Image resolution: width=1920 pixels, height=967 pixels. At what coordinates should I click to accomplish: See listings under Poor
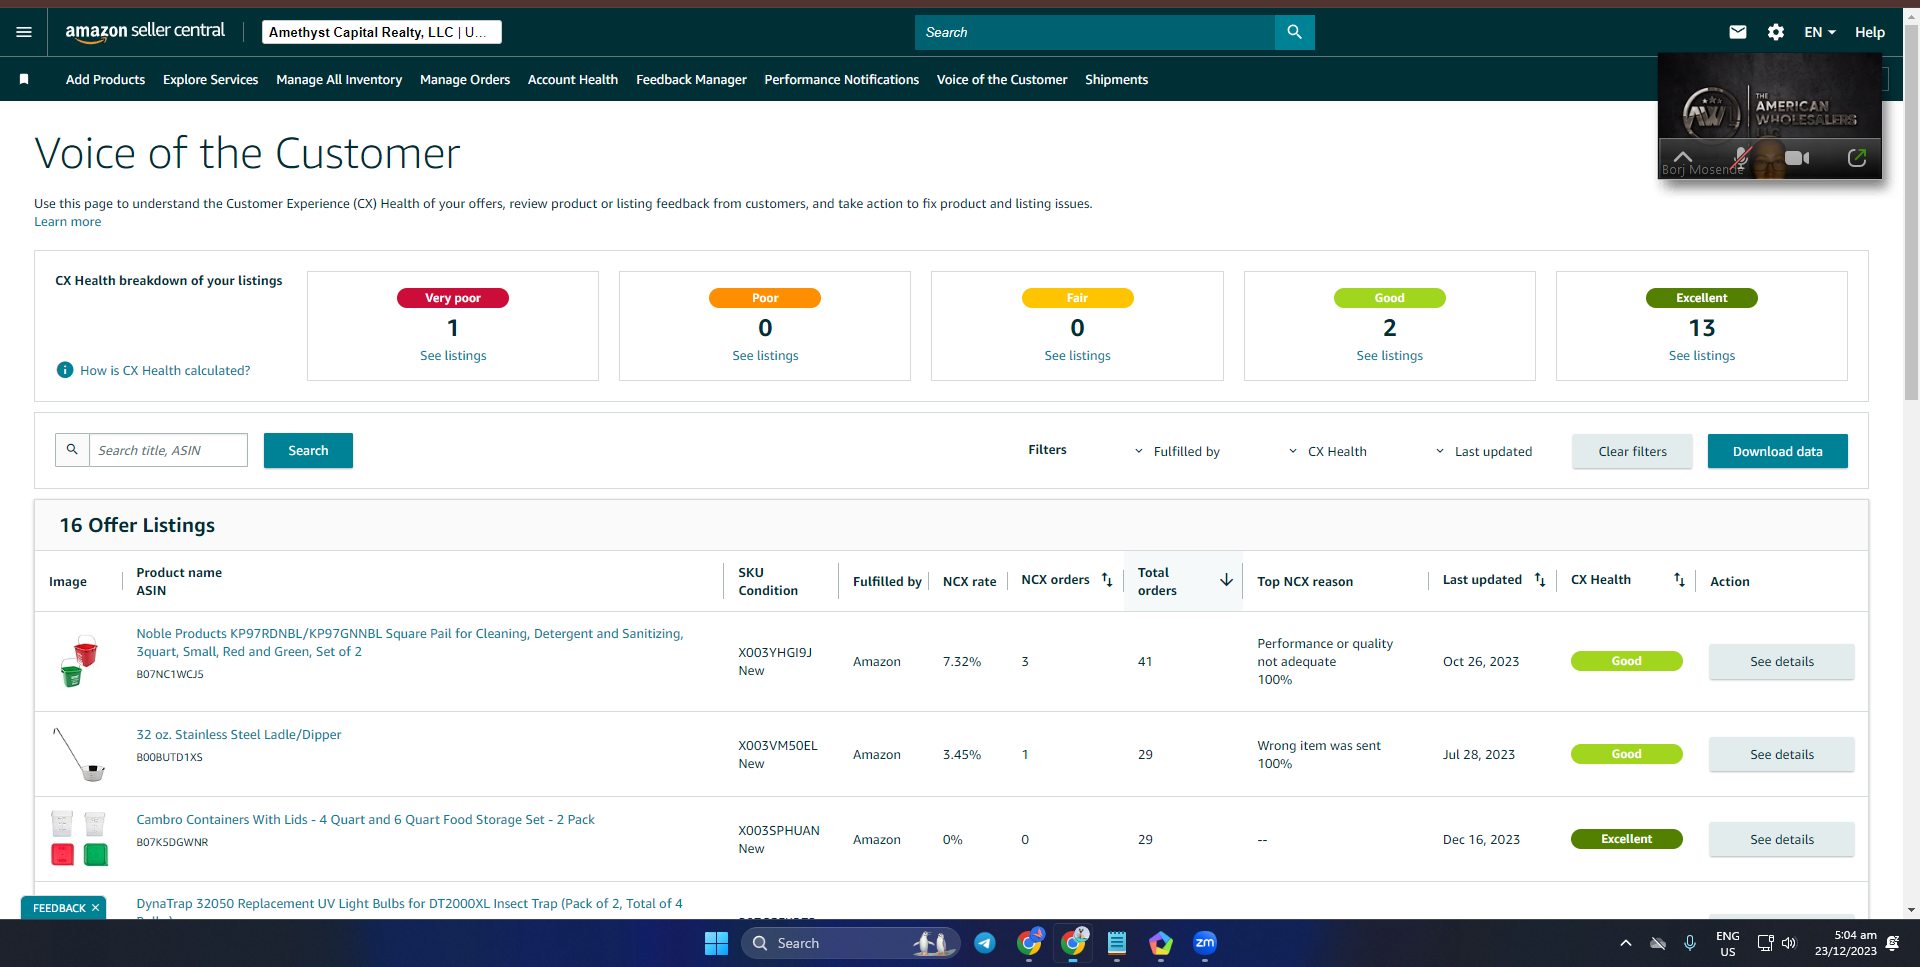(765, 355)
